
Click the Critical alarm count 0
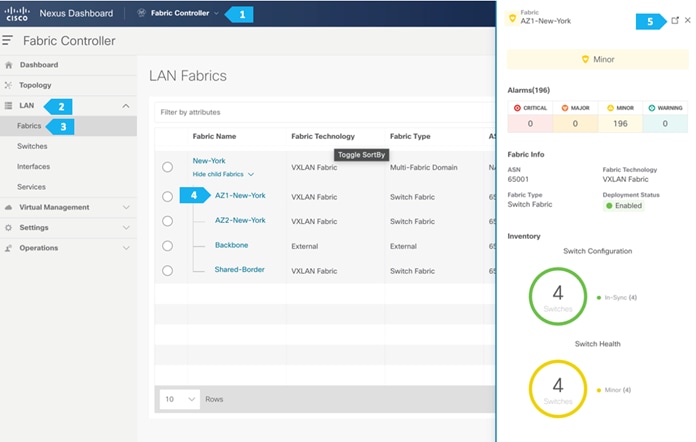pos(530,124)
